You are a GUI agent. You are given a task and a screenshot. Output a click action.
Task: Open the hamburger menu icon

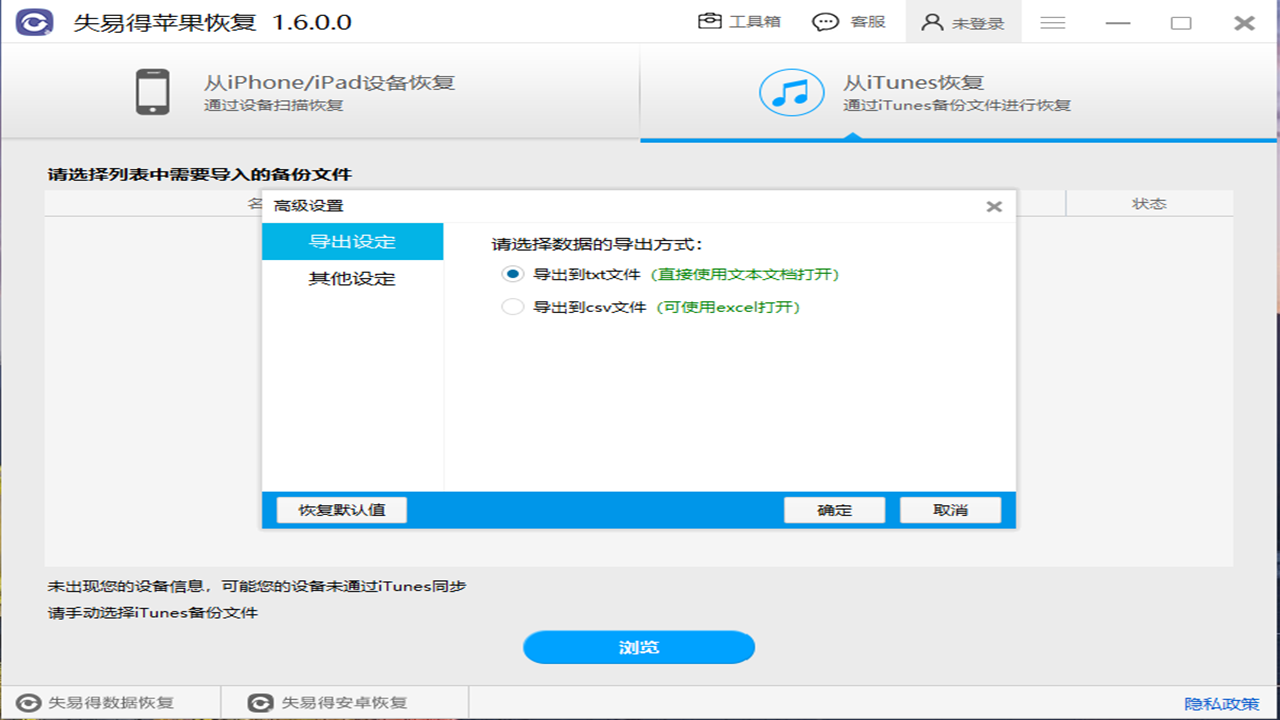[1052, 22]
